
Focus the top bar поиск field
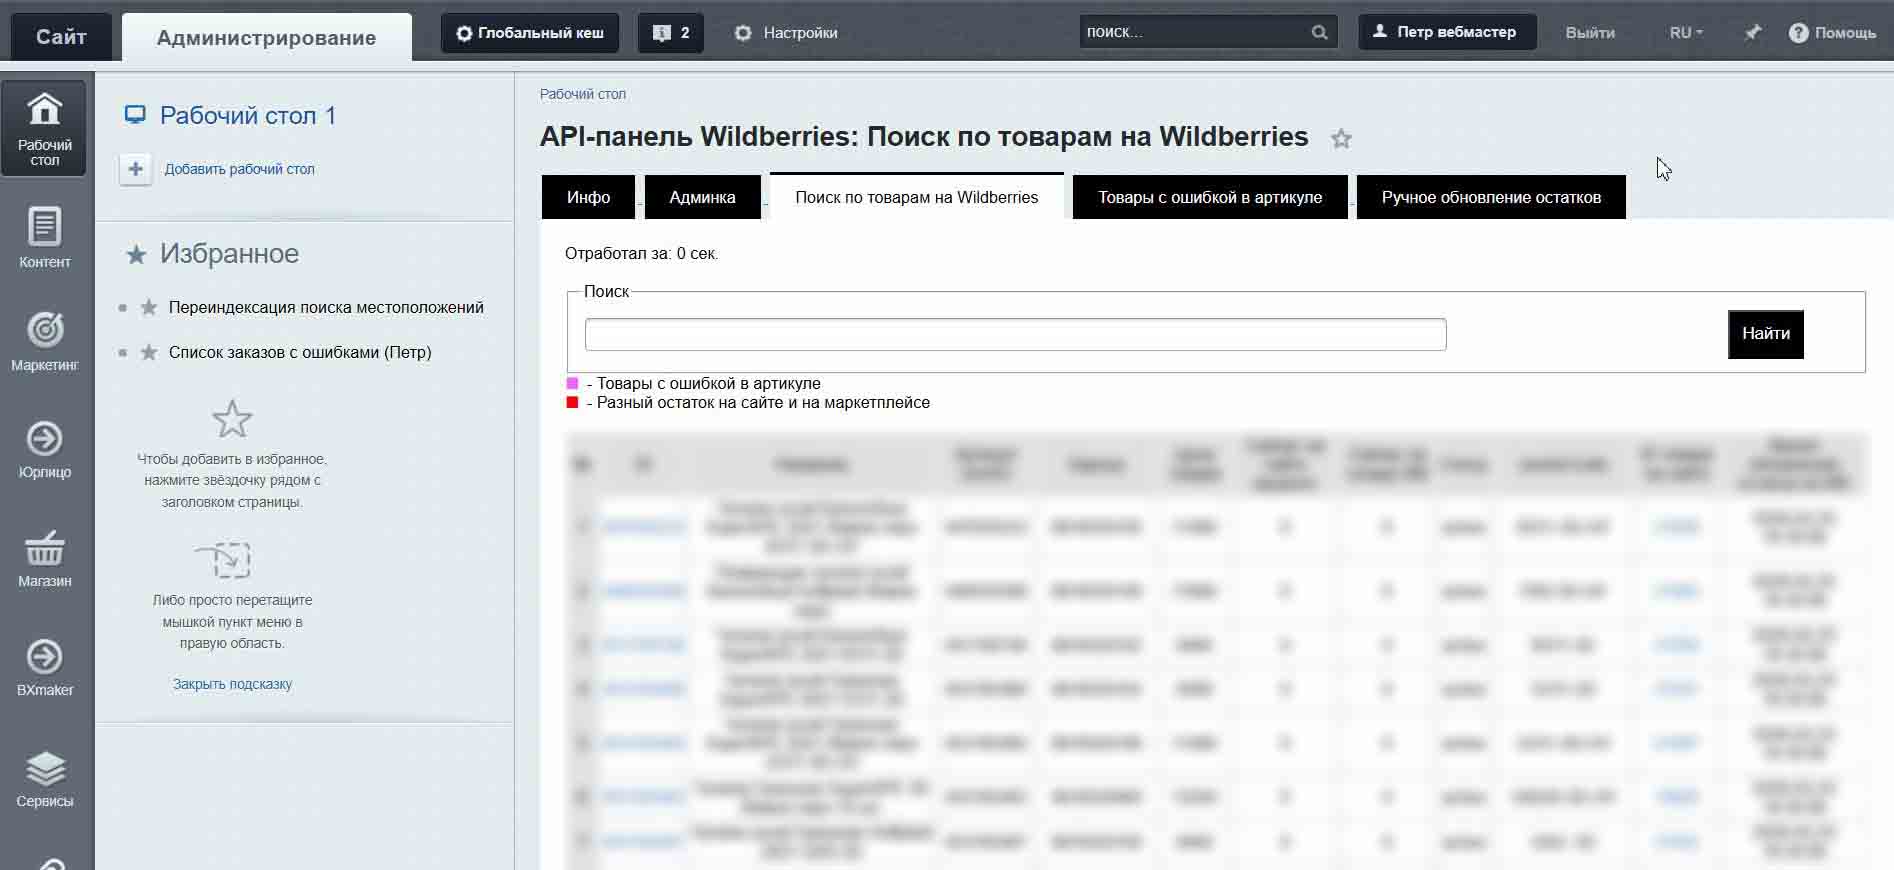(x=1195, y=32)
